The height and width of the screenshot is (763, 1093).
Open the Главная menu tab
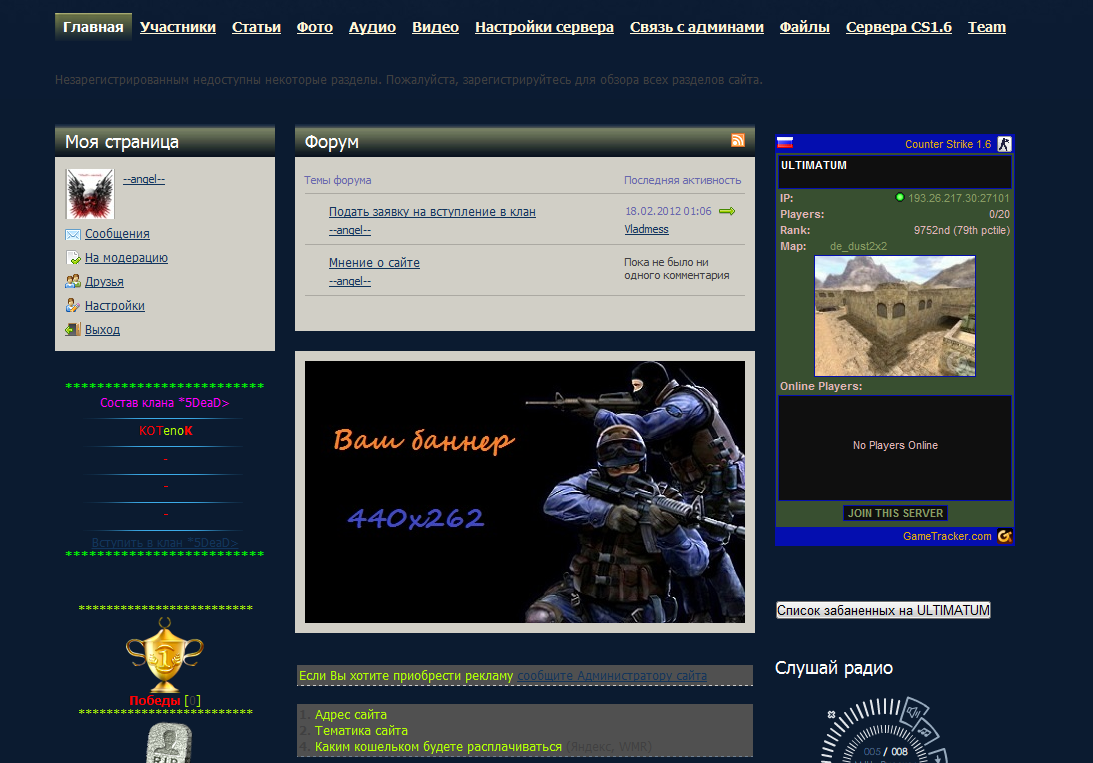click(x=93, y=27)
